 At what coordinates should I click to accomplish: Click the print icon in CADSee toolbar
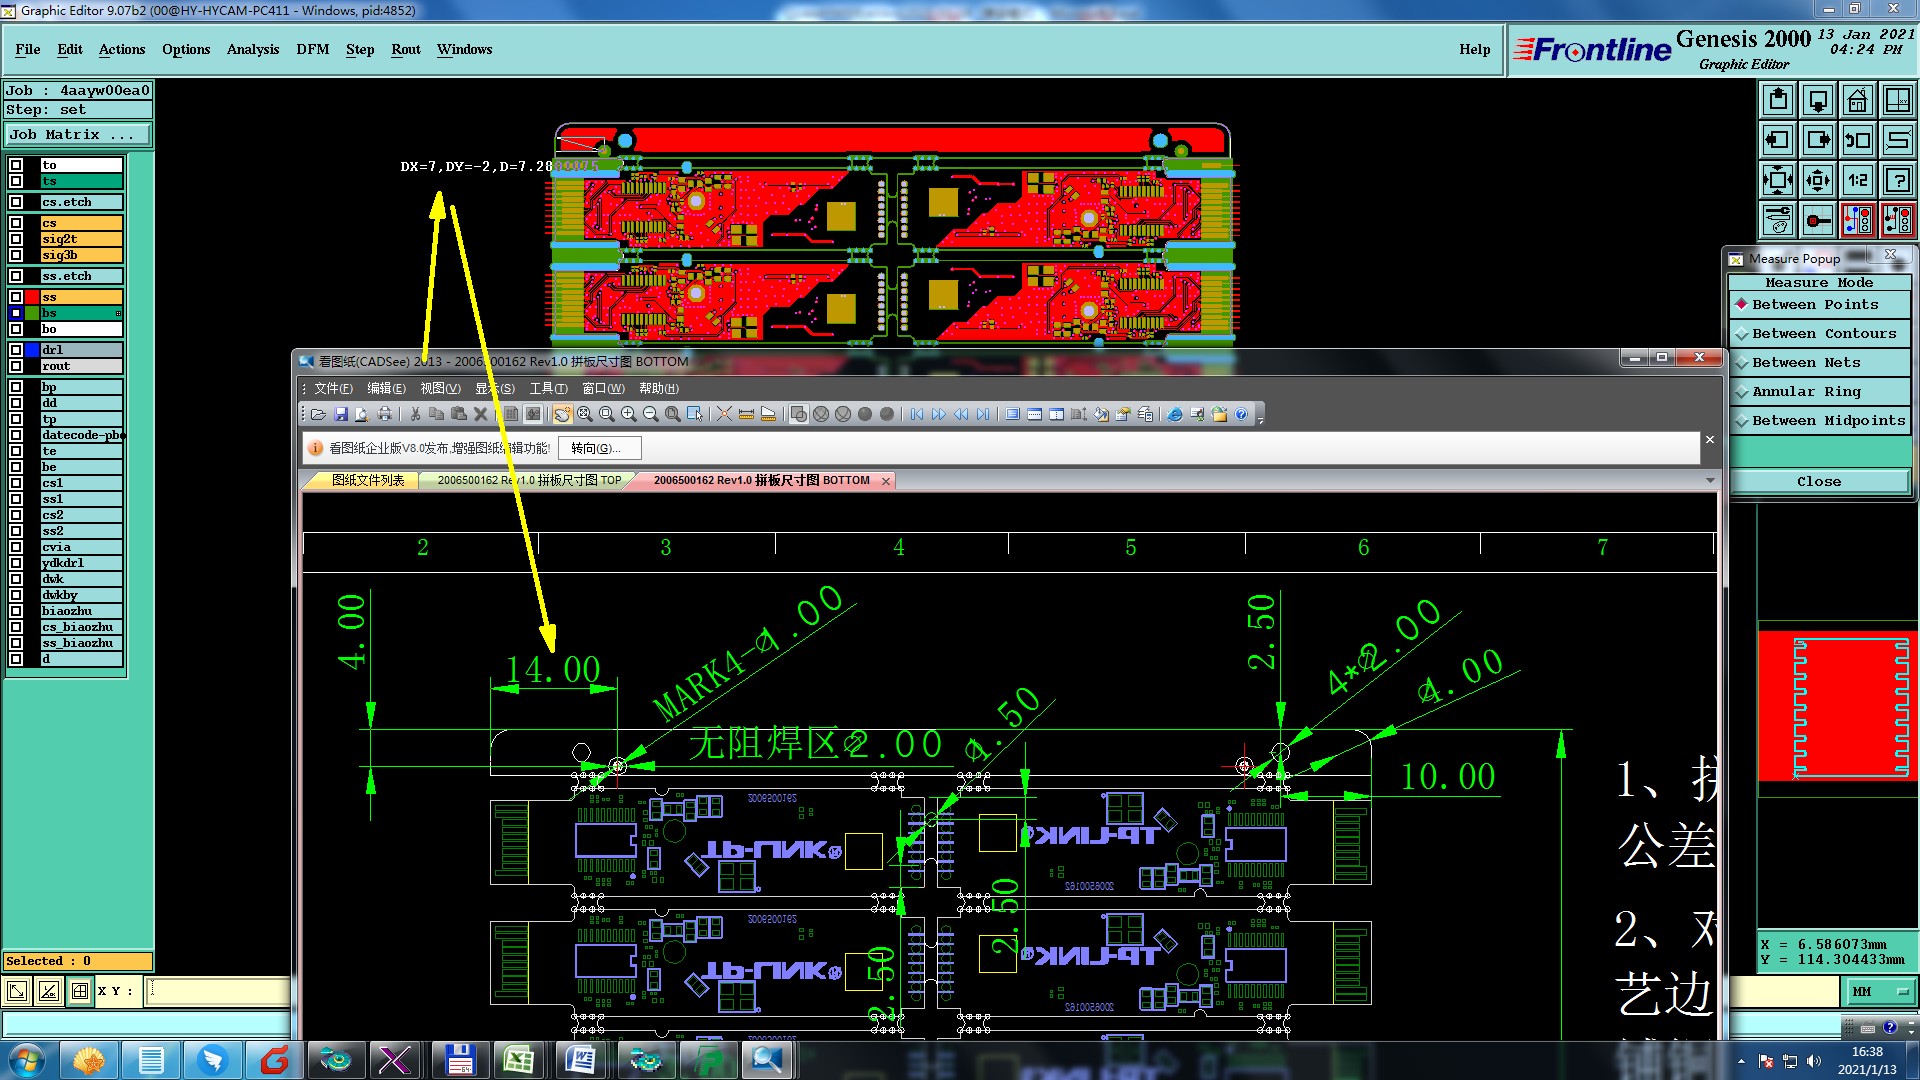pos(384,414)
